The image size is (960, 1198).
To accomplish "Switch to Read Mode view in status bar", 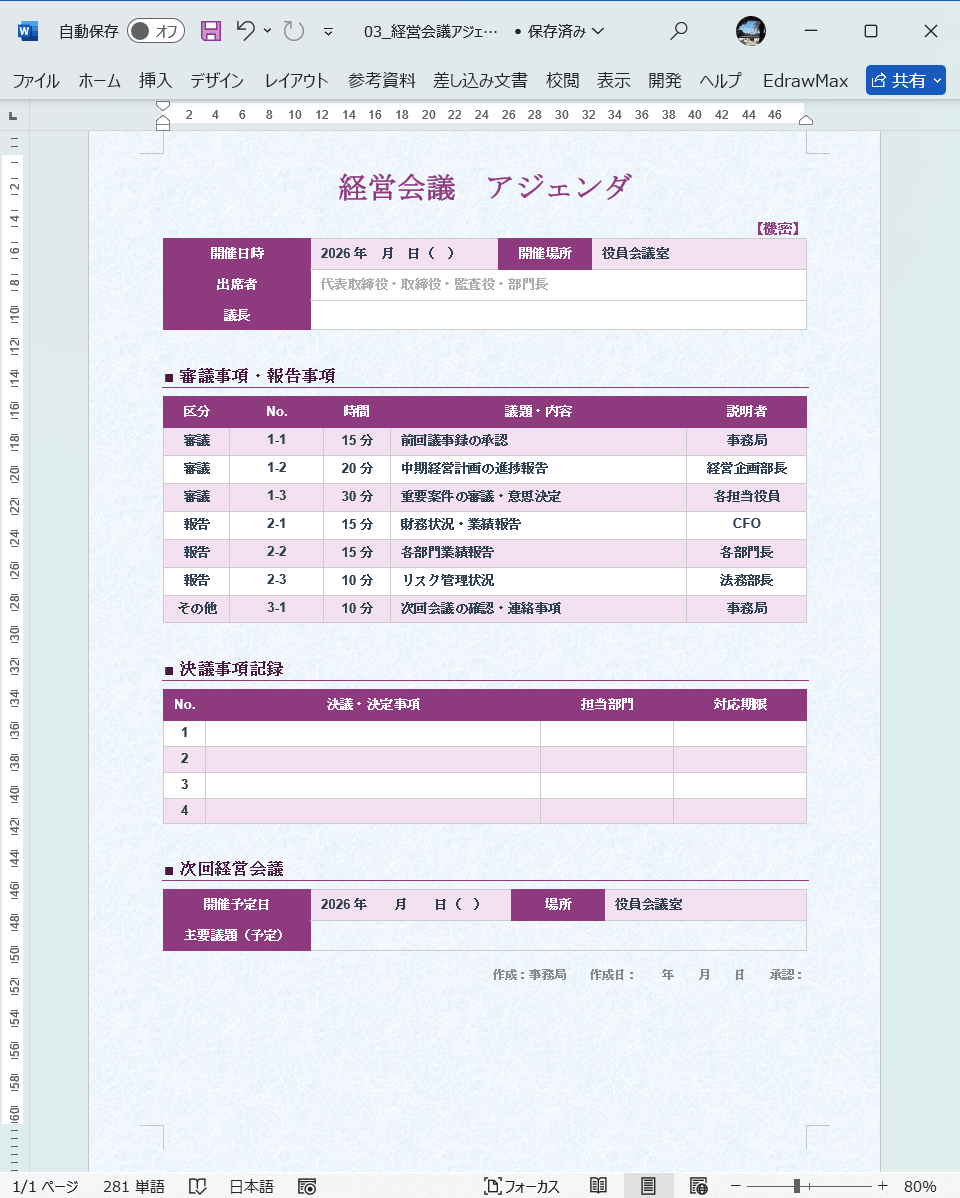I will click(598, 1185).
